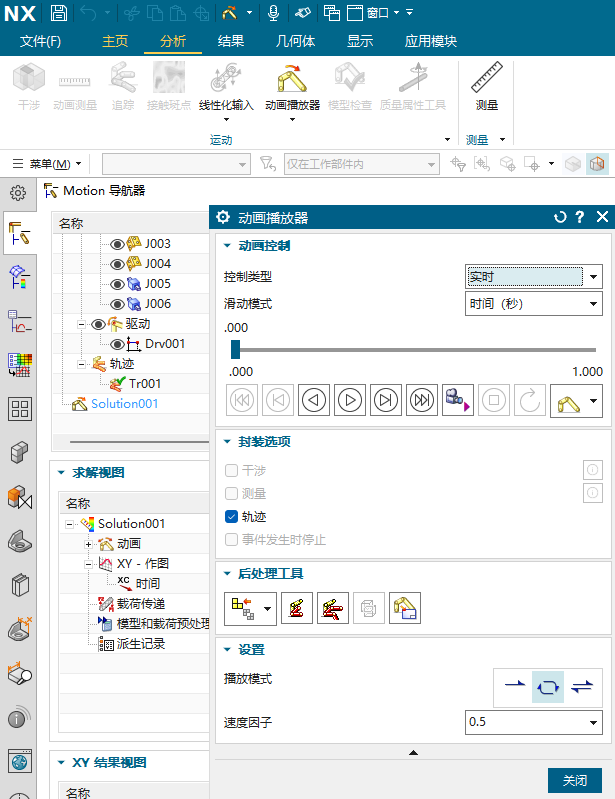
Task: Step forward one frame
Action: point(386,400)
